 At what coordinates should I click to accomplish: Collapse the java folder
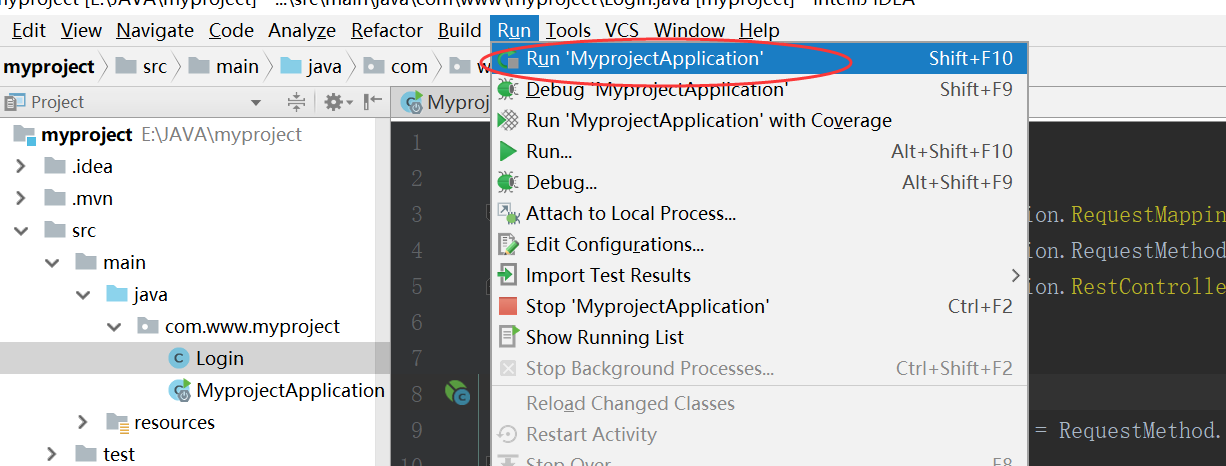point(84,295)
